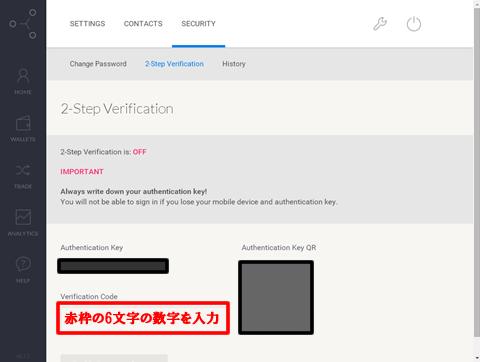Click the vertical scrollbar on right
480x362 pixels.
coord(477,173)
